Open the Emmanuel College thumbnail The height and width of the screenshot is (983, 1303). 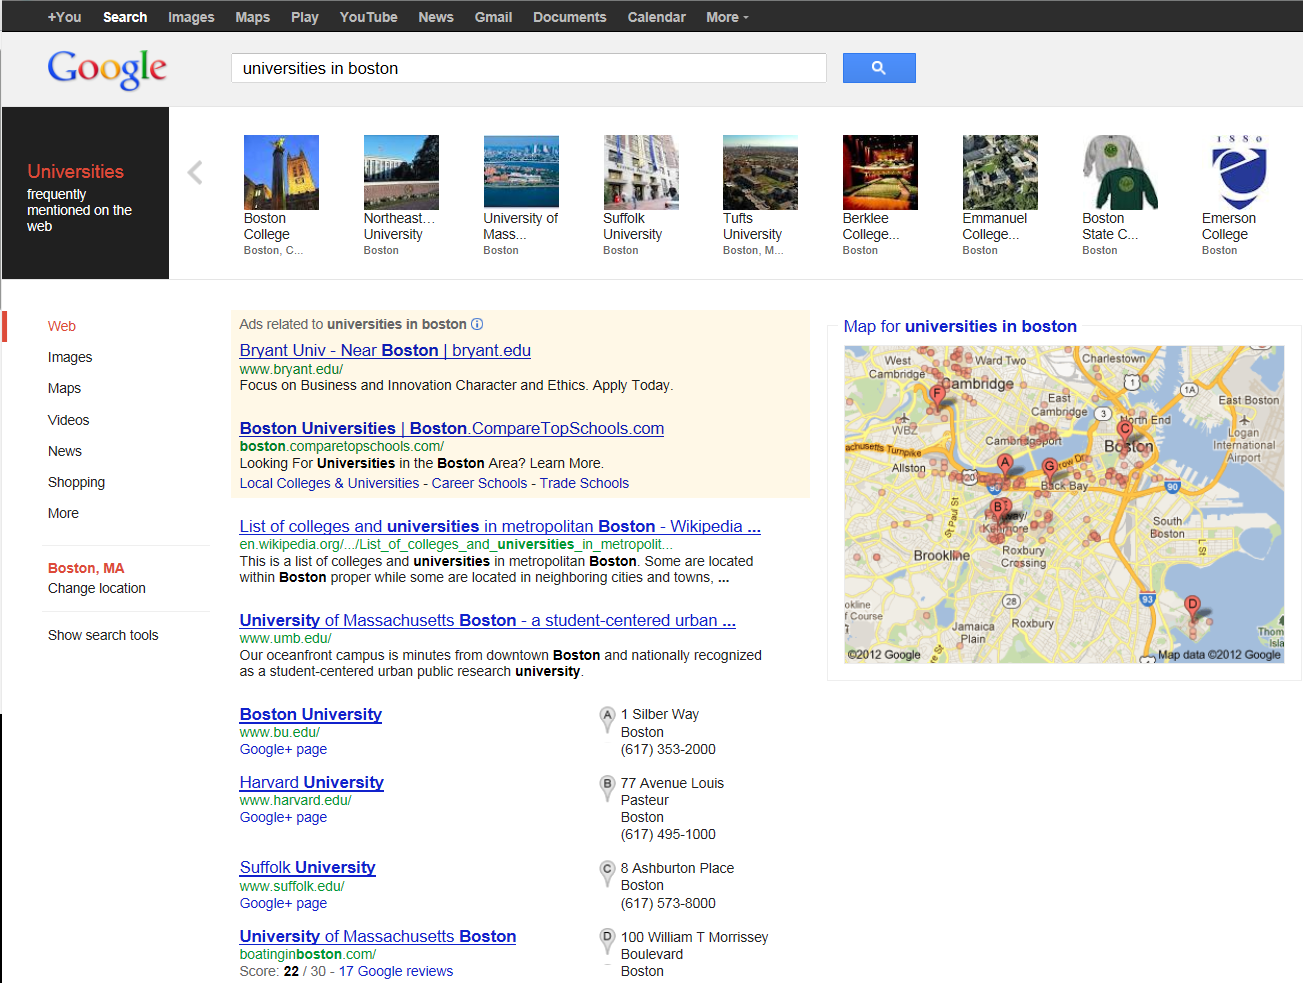(x=1000, y=172)
